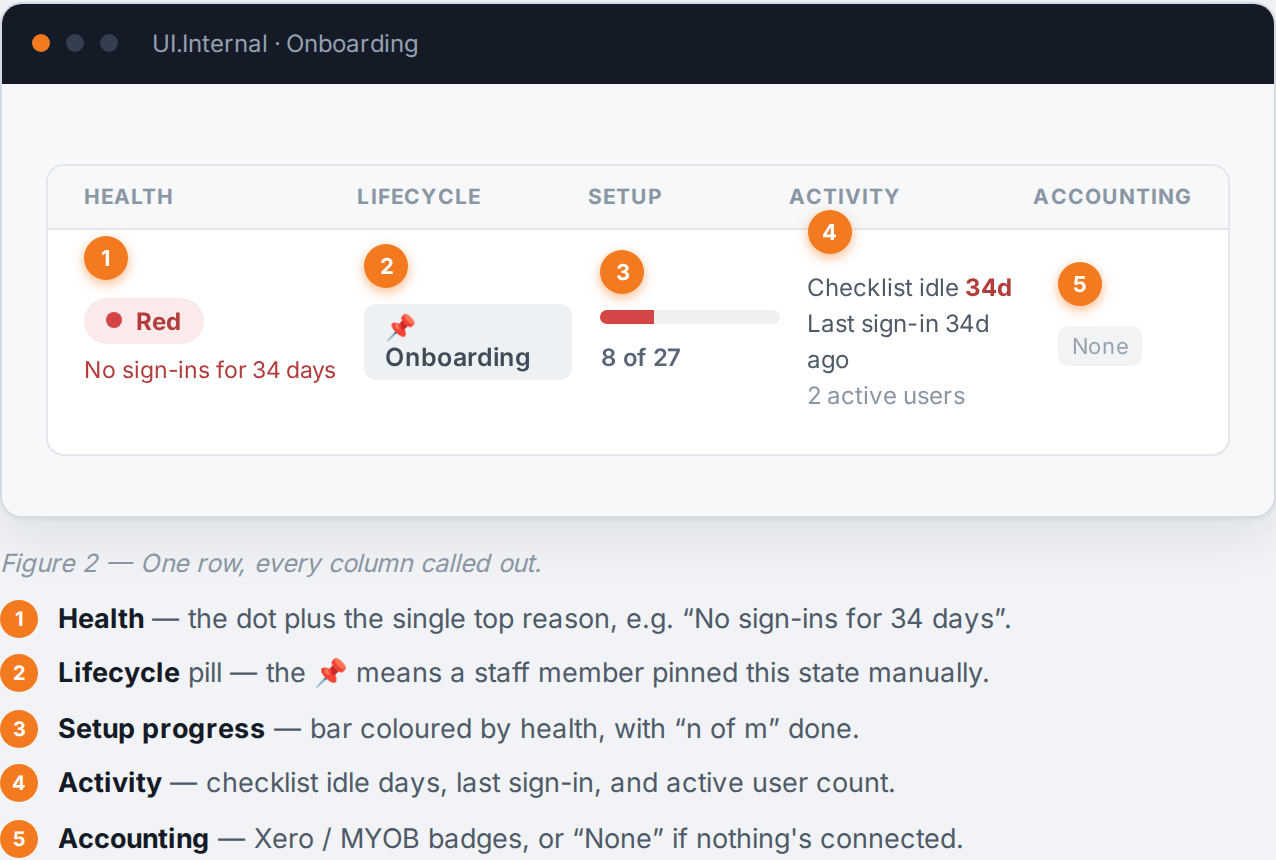Select the Red health status pill
The image size is (1276, 860).
click(144, 321)
